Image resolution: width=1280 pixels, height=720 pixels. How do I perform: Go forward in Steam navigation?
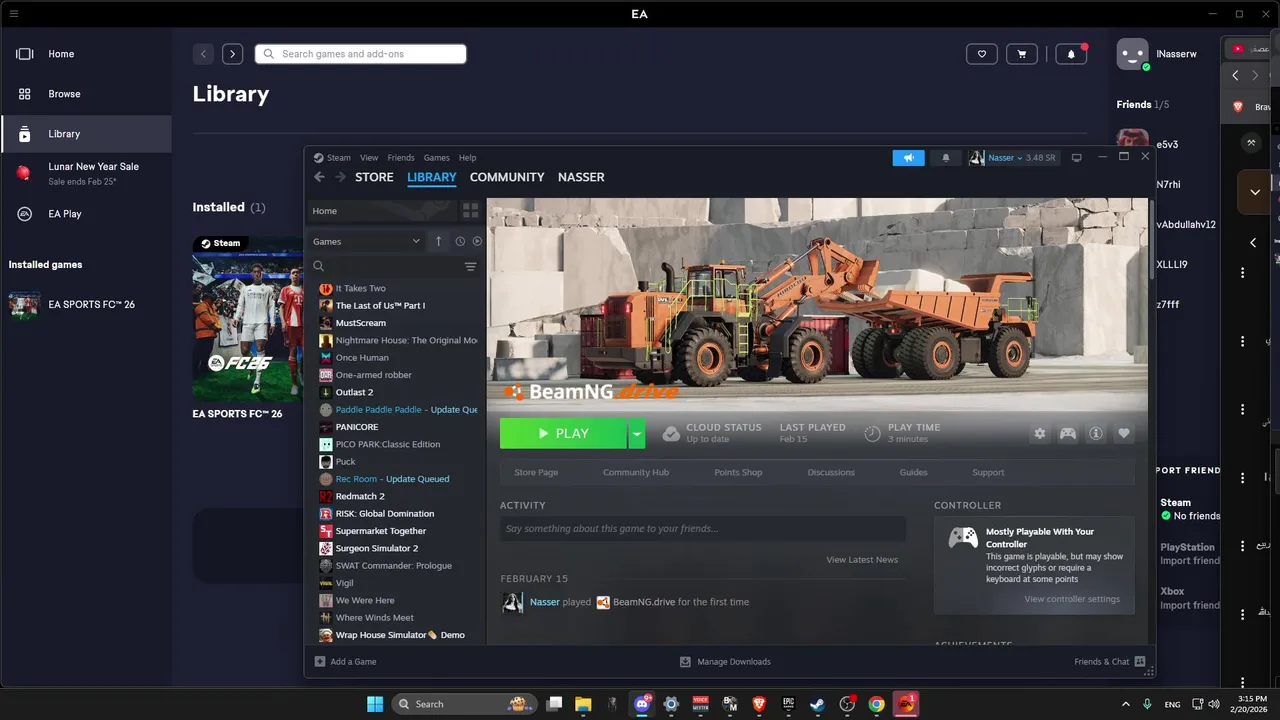coord(340,177)
